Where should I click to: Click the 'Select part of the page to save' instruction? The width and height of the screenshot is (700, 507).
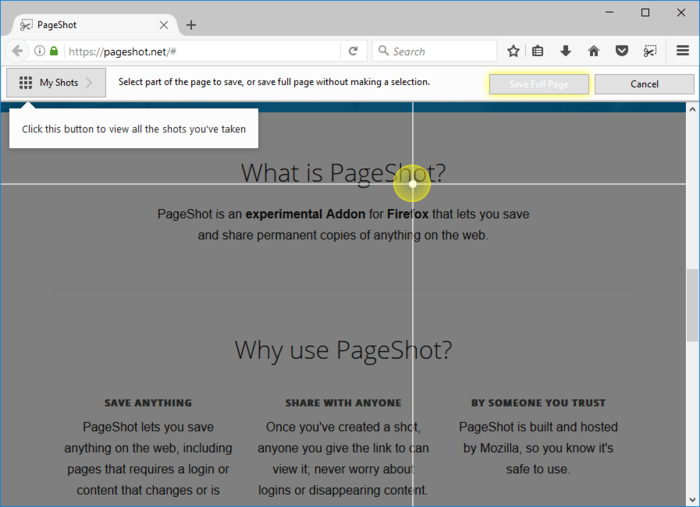coord(274,82)
